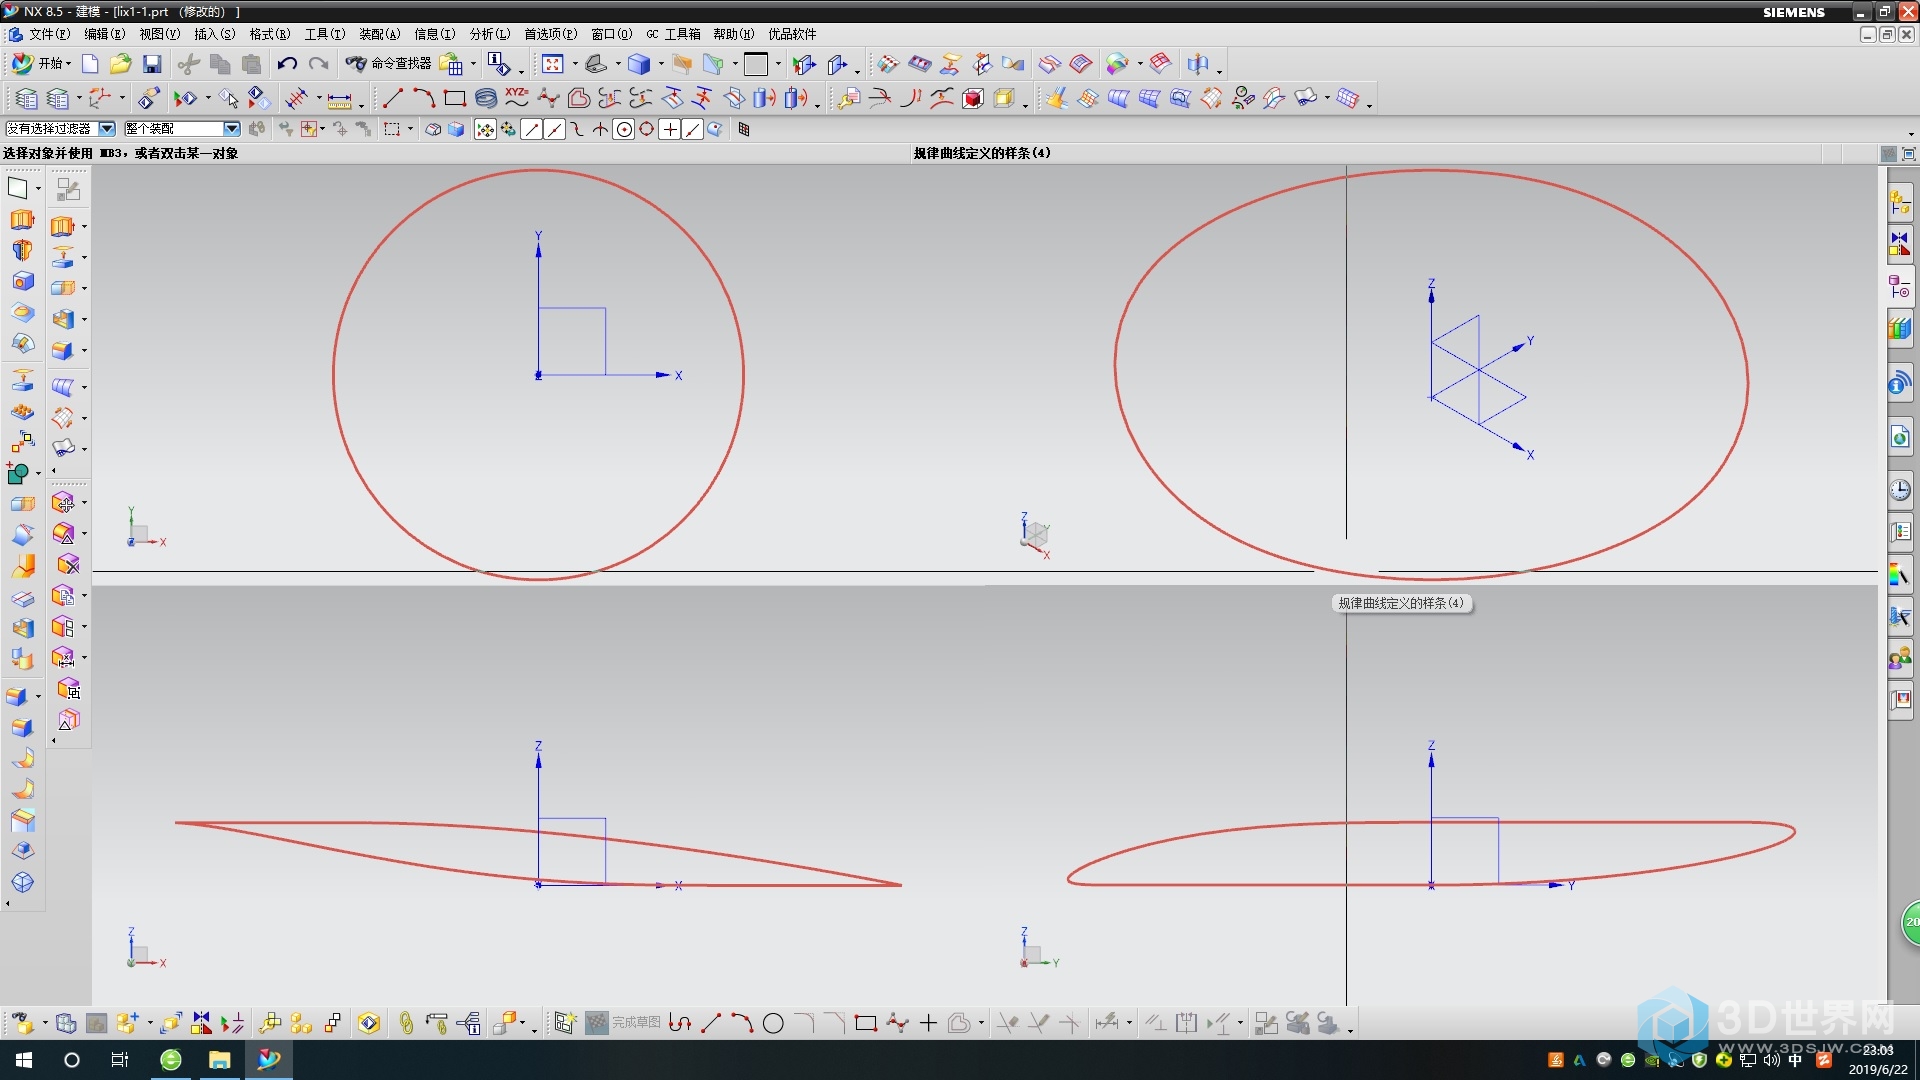Click the Fit view icon
Screen dimensions: 1920x1080
click(553, 64)
